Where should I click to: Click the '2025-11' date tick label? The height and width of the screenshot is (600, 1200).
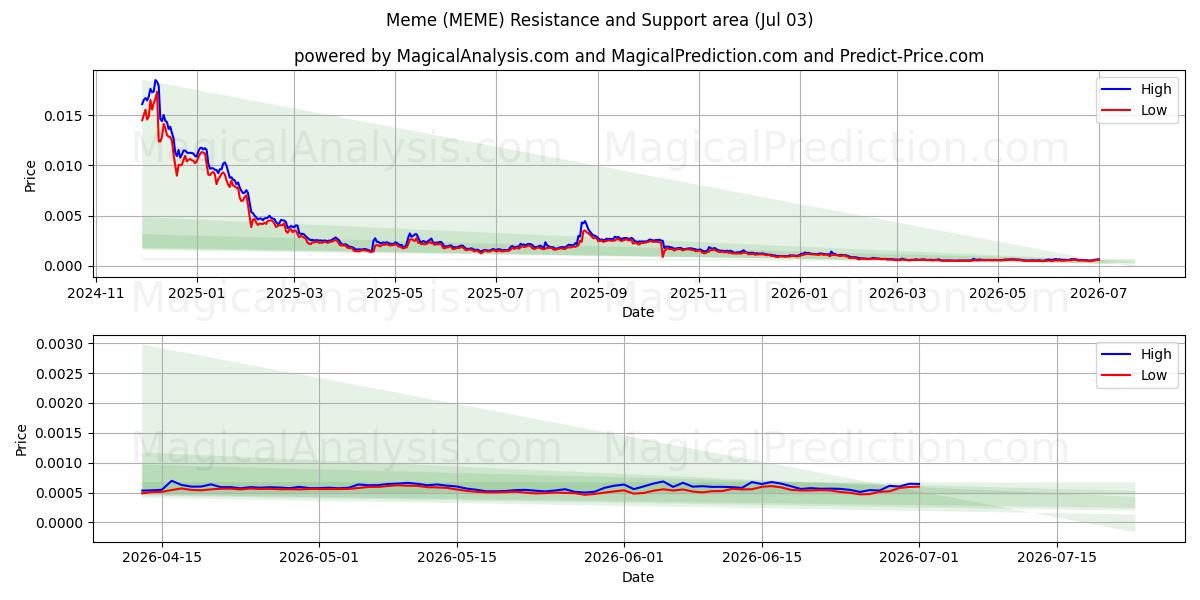699,293
